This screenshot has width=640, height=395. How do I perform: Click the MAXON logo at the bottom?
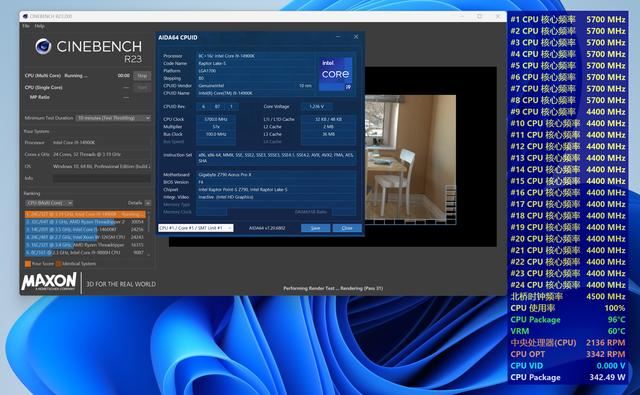pyautogui.click(x=49, y=282)
